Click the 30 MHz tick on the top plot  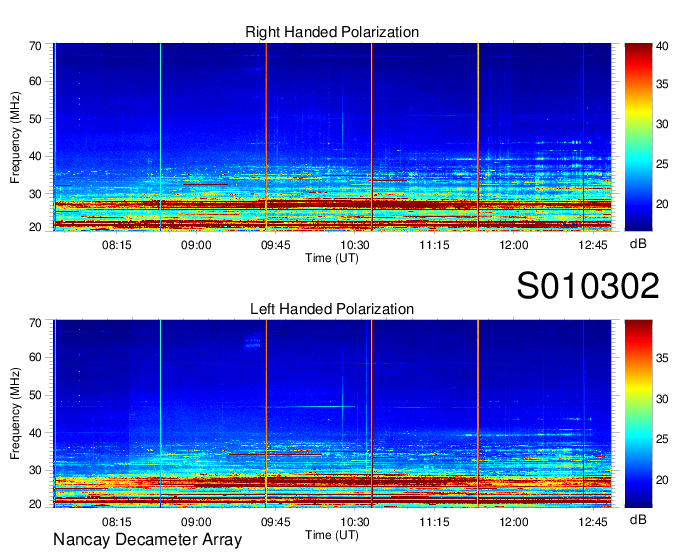(x=35, y=194)
